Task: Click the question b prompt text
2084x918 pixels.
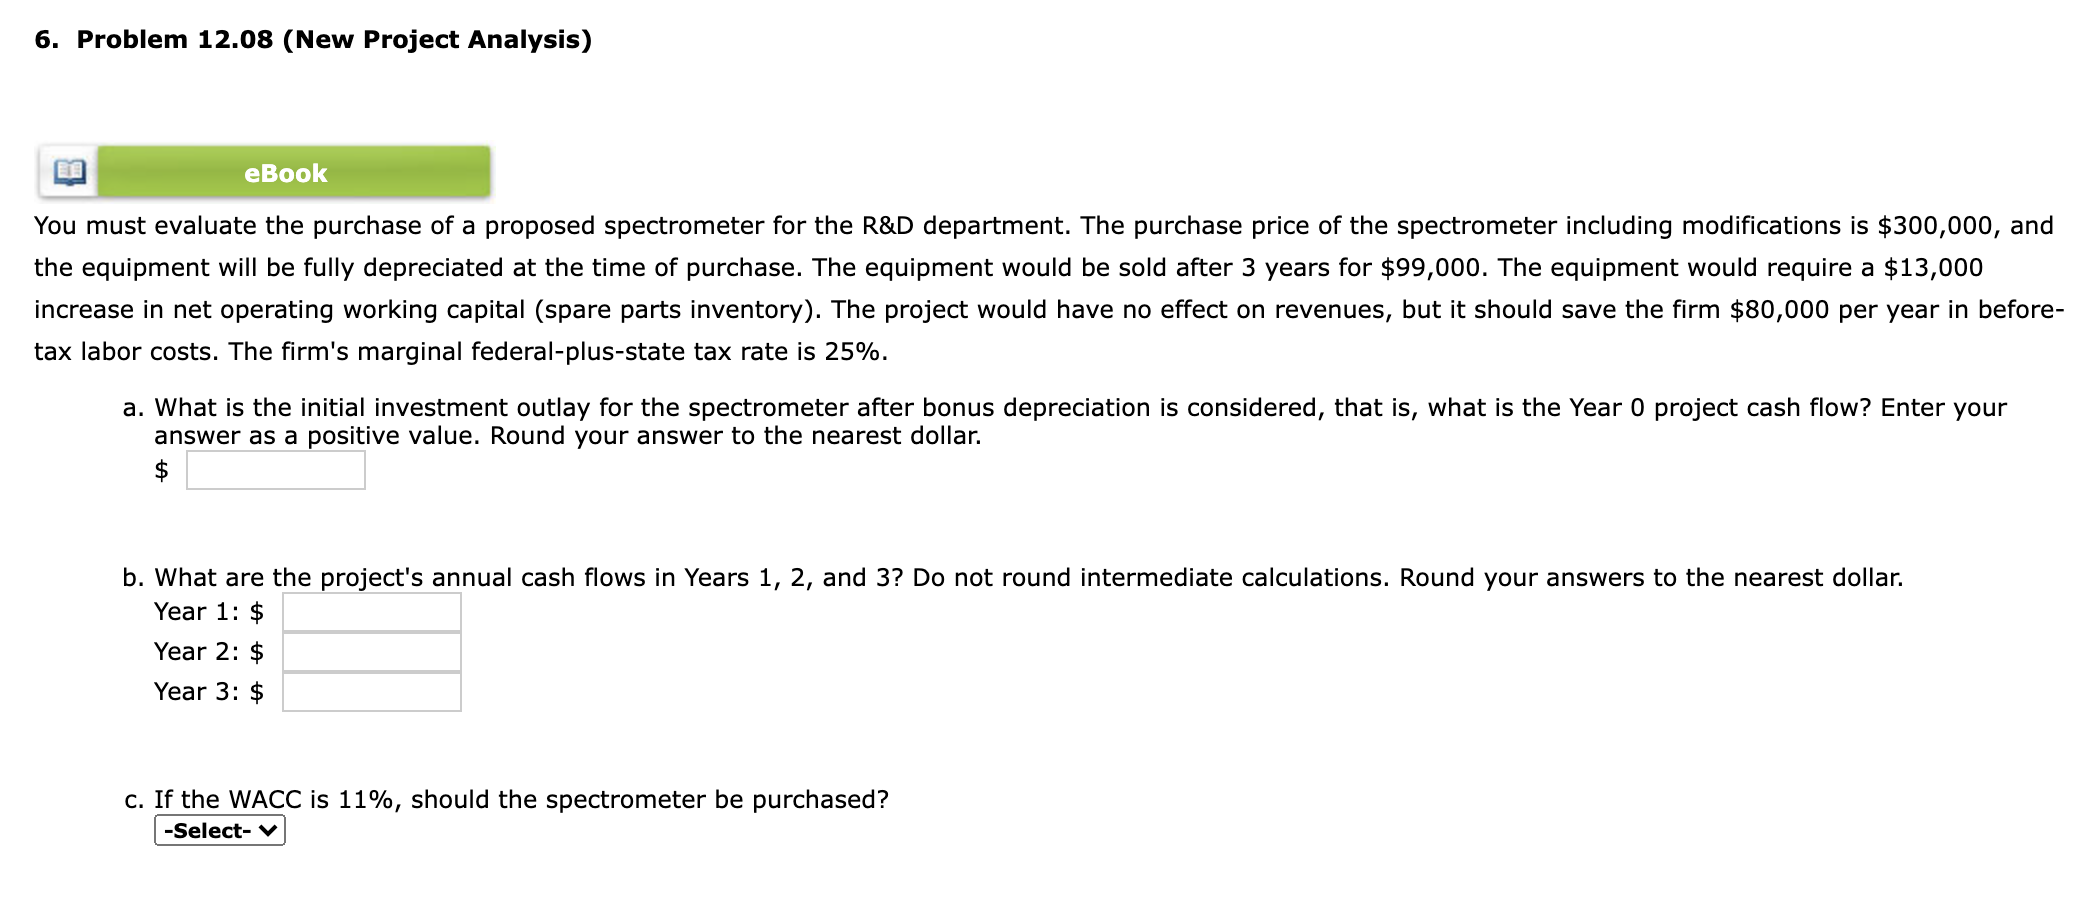Action: point(700,577)
